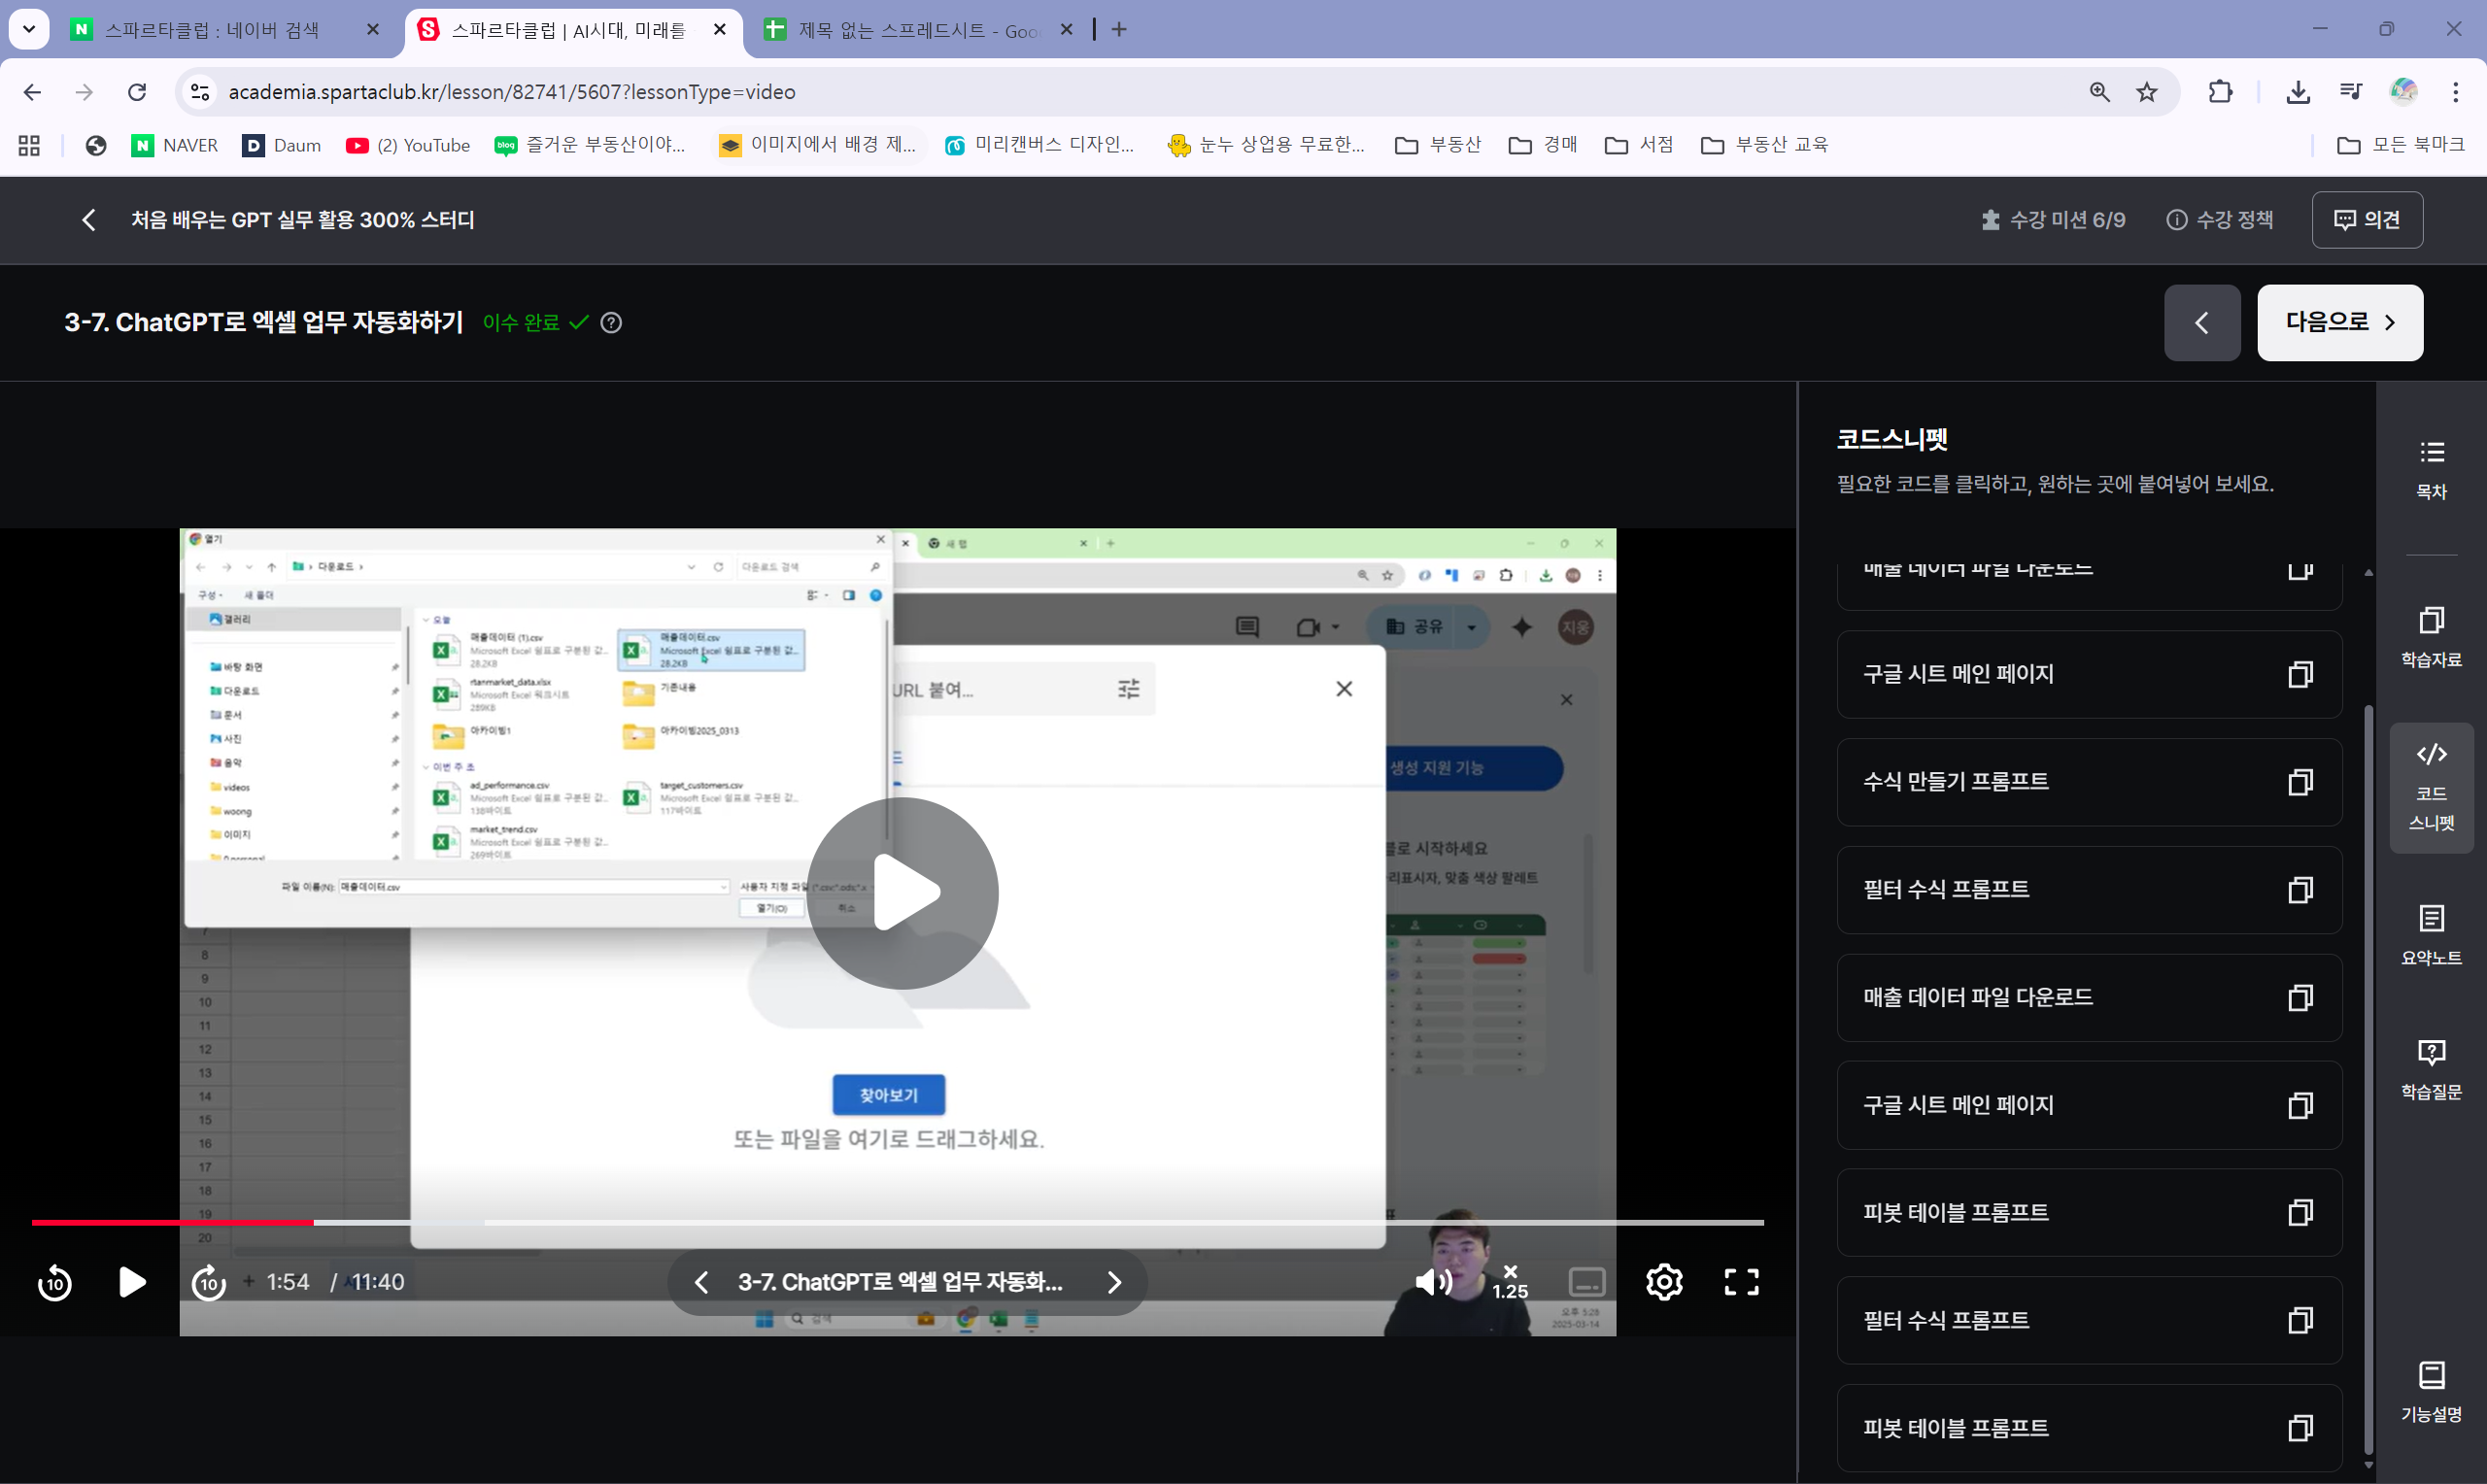The height and width of the screenshot is (1484, 2487).
Task: Open the NAVER bookmark
Action: [x=175, y=146]
